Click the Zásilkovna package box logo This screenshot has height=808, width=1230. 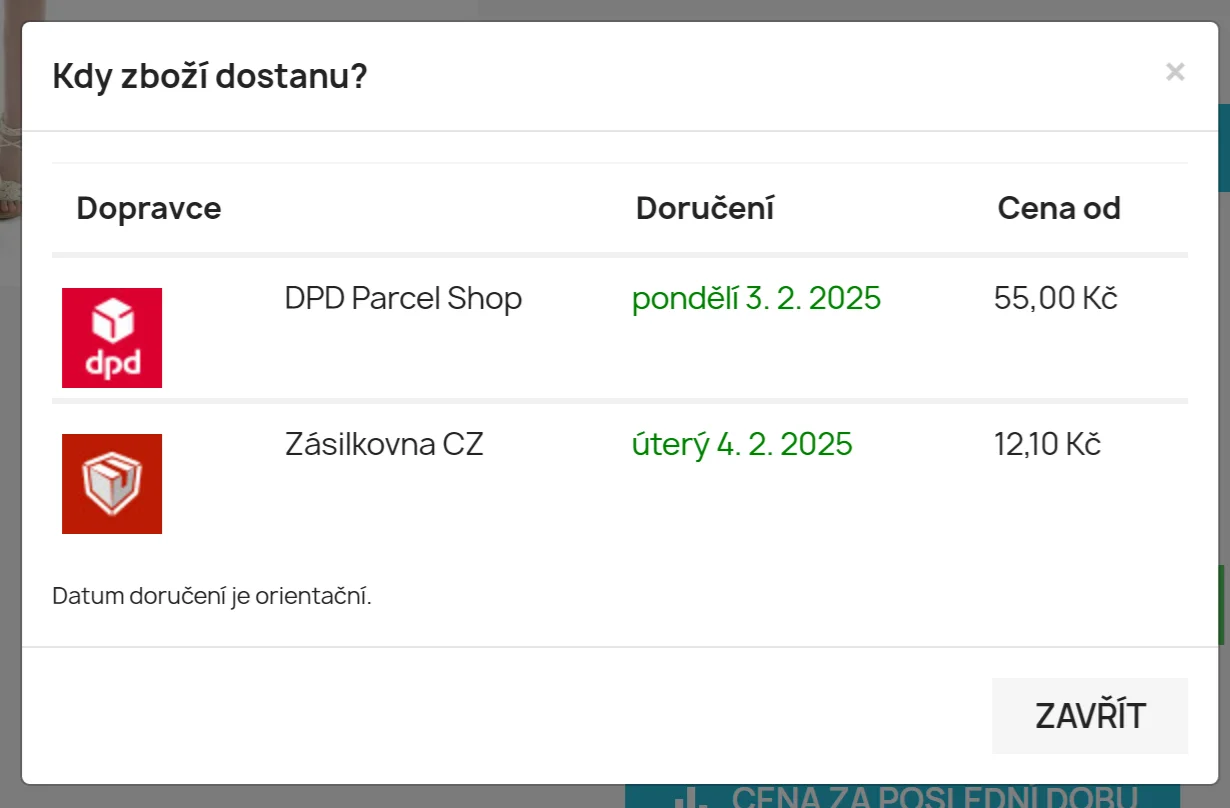[112, 484]
